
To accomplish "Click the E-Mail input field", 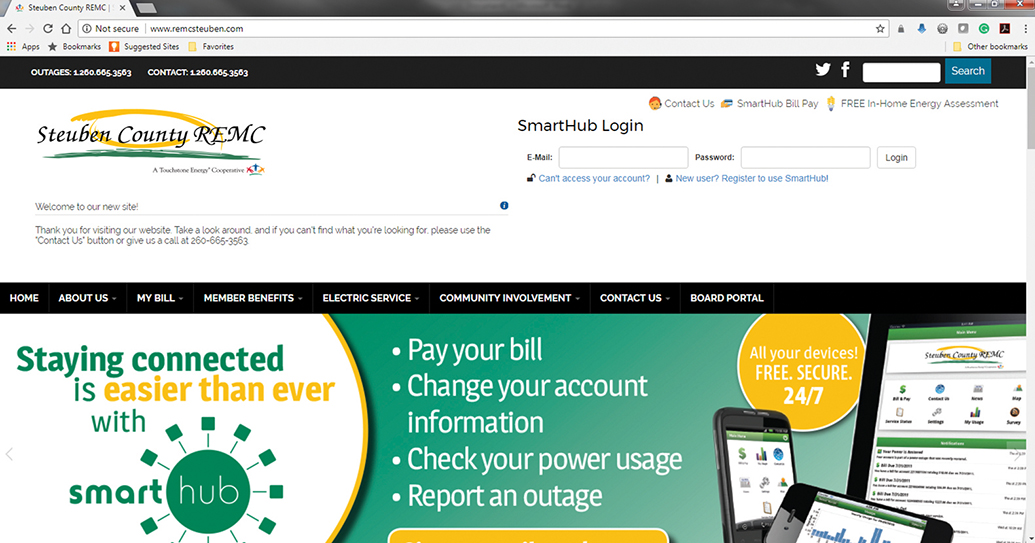I will (x=623, y=158).
